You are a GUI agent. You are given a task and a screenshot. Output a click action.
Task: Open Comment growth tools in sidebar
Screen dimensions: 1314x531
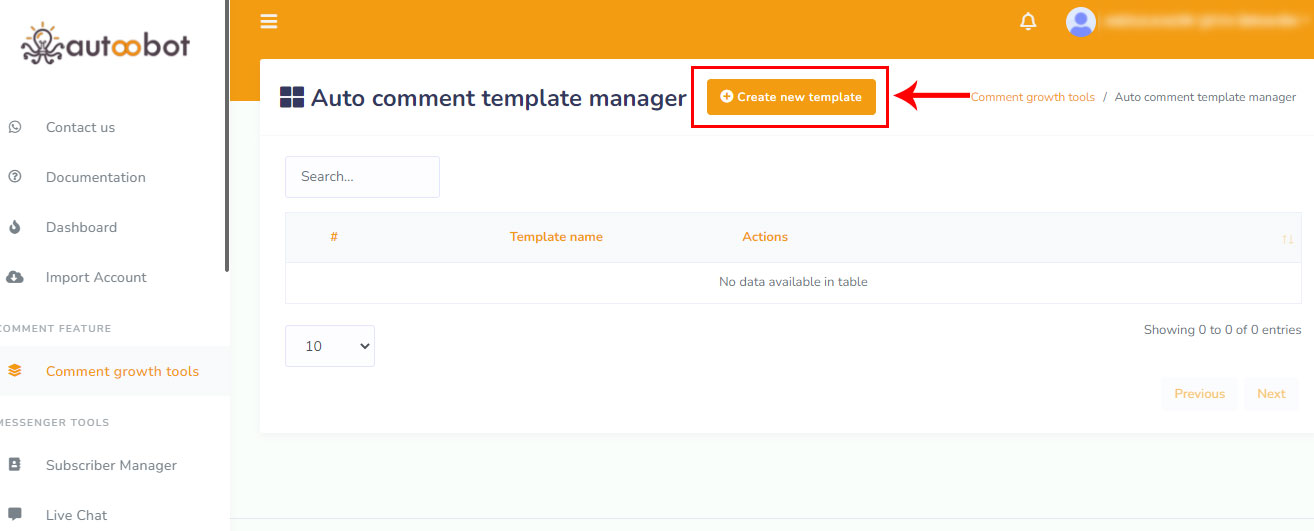click(x=122, y=371)
